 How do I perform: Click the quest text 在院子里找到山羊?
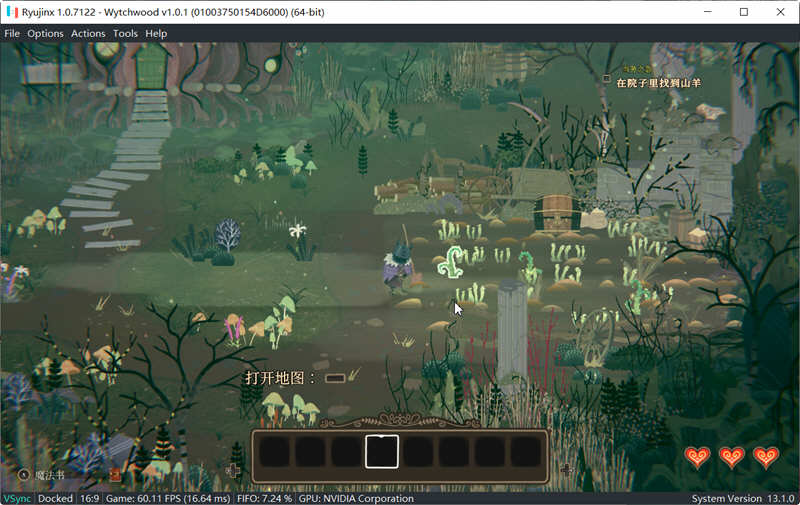659,83
